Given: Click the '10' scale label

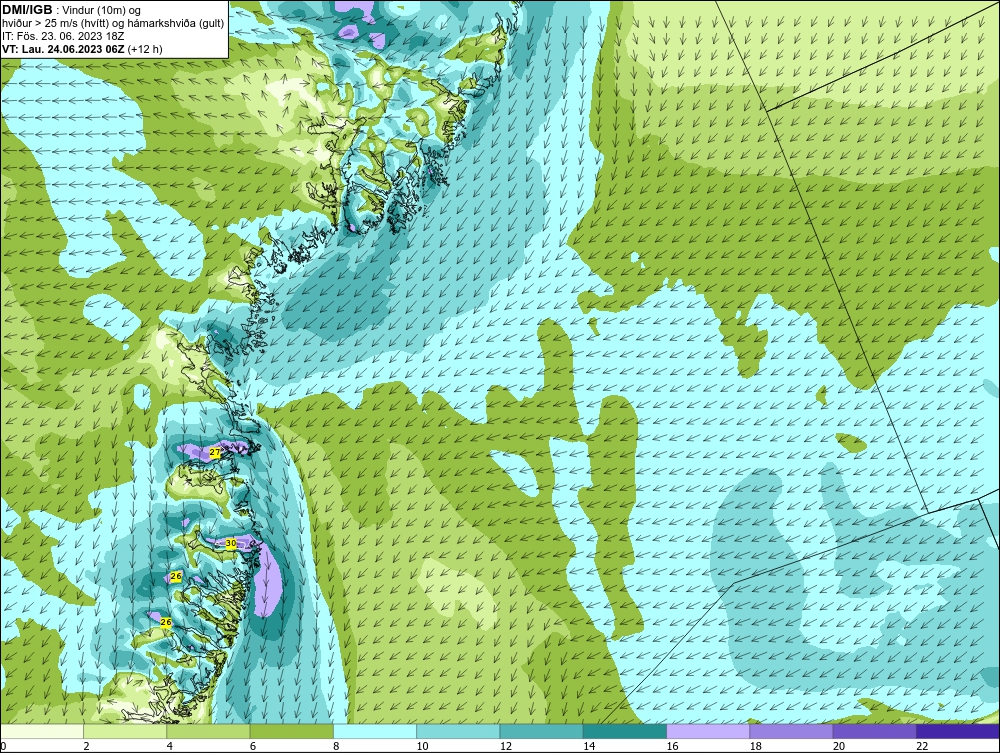Looking at the screenshot, I should pyautogui.click(x=422, y=746).
